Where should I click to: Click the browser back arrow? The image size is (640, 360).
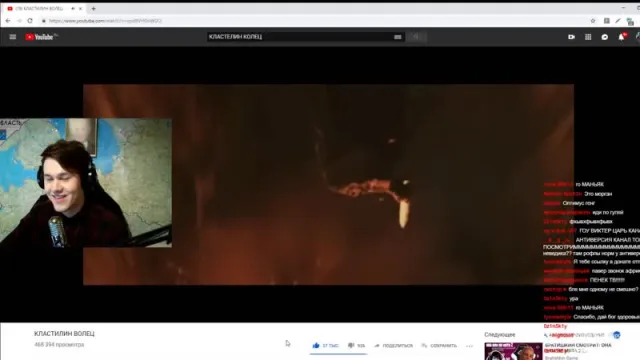(8, 20)
